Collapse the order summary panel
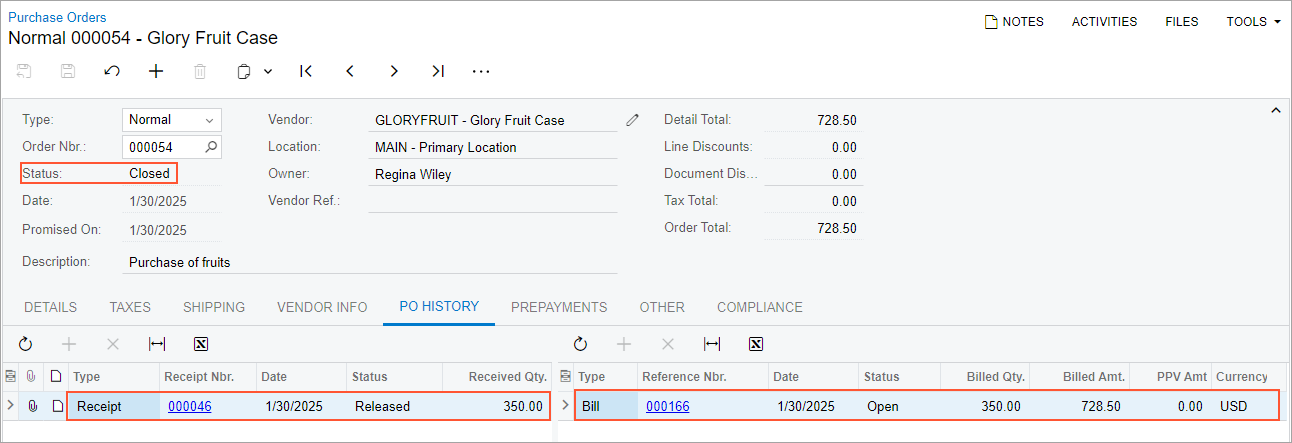Viewport: 1292px width, 443px height. [1275, 111]
